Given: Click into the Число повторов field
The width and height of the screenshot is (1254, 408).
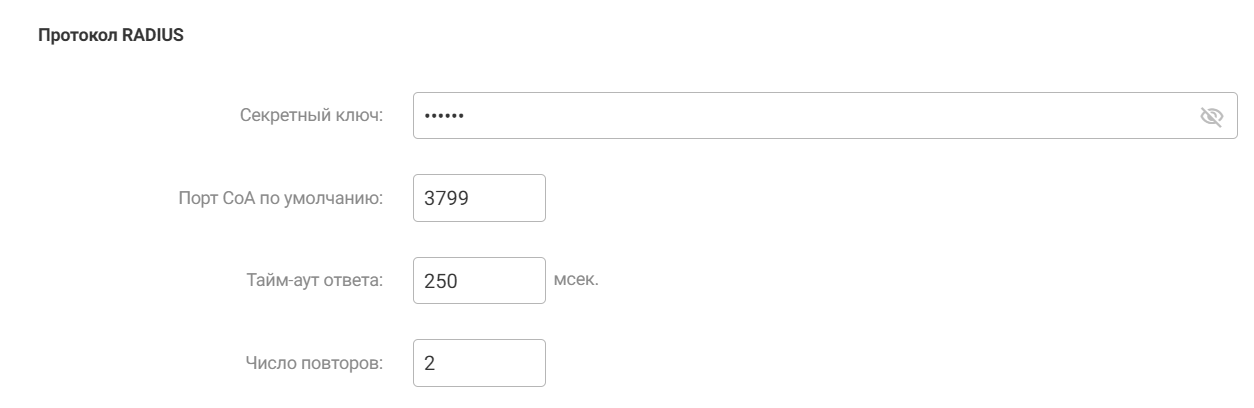Looking at the screenshot, I should coord(479,363).
